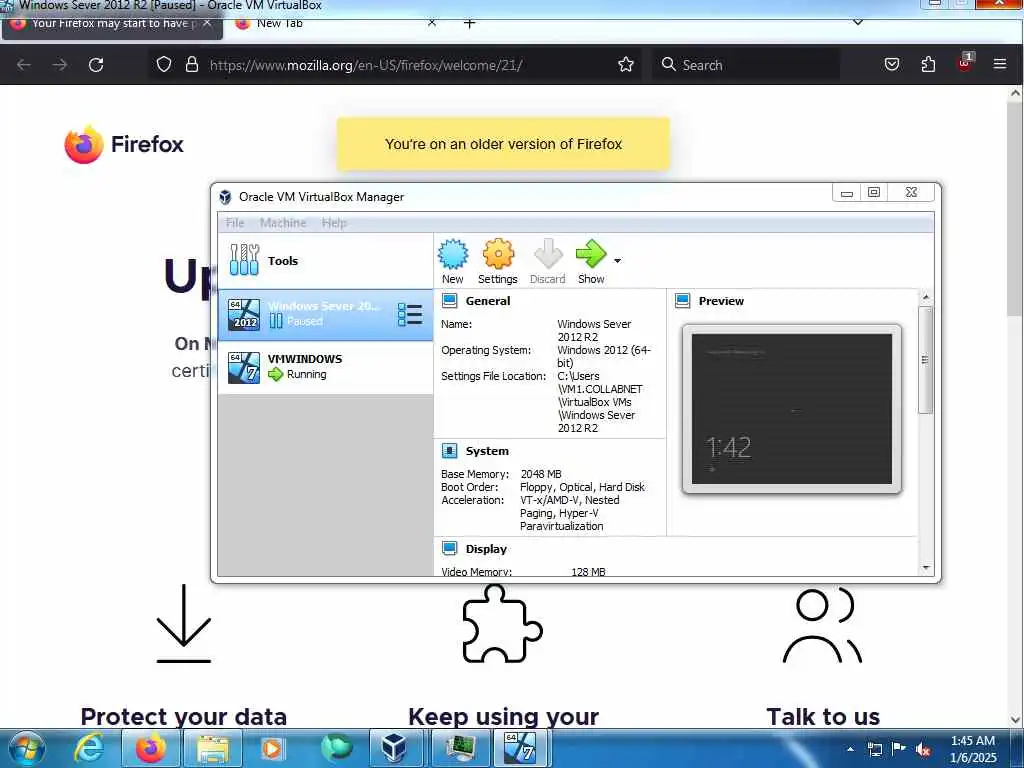Screen dimensions: 1024x768
Task: Select the VMWINDOWS running VM
Action: click(325, 367)
